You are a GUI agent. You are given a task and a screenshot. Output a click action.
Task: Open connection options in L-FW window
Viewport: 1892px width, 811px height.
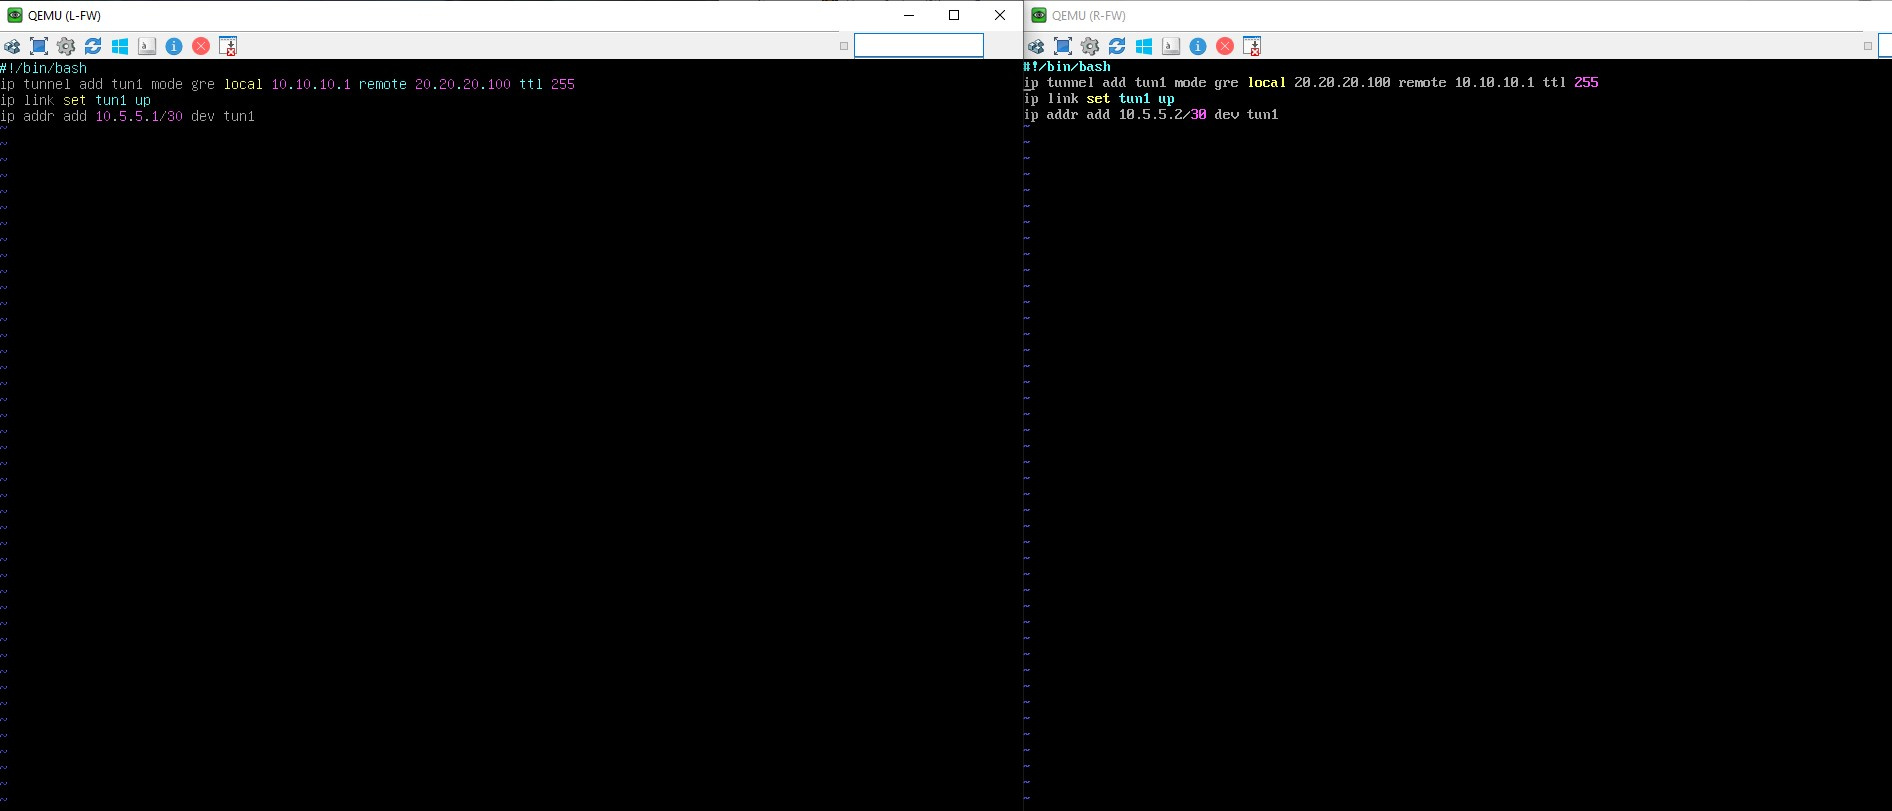12,46
